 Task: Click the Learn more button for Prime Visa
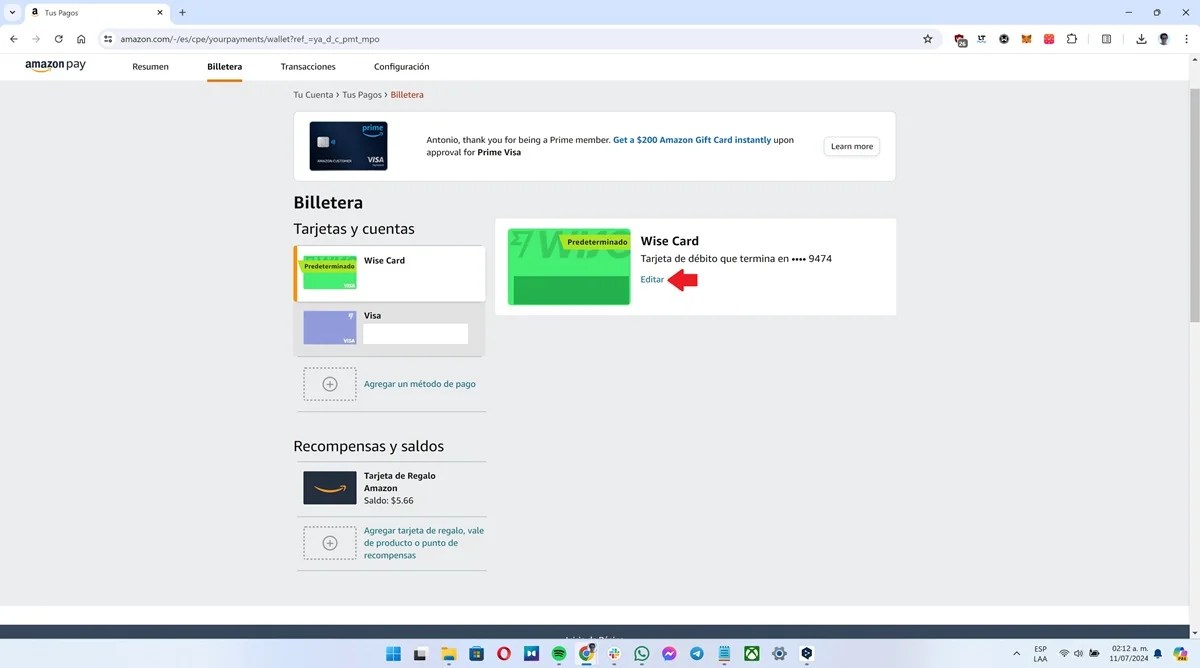pyautogui.click(x=851, y=146)
